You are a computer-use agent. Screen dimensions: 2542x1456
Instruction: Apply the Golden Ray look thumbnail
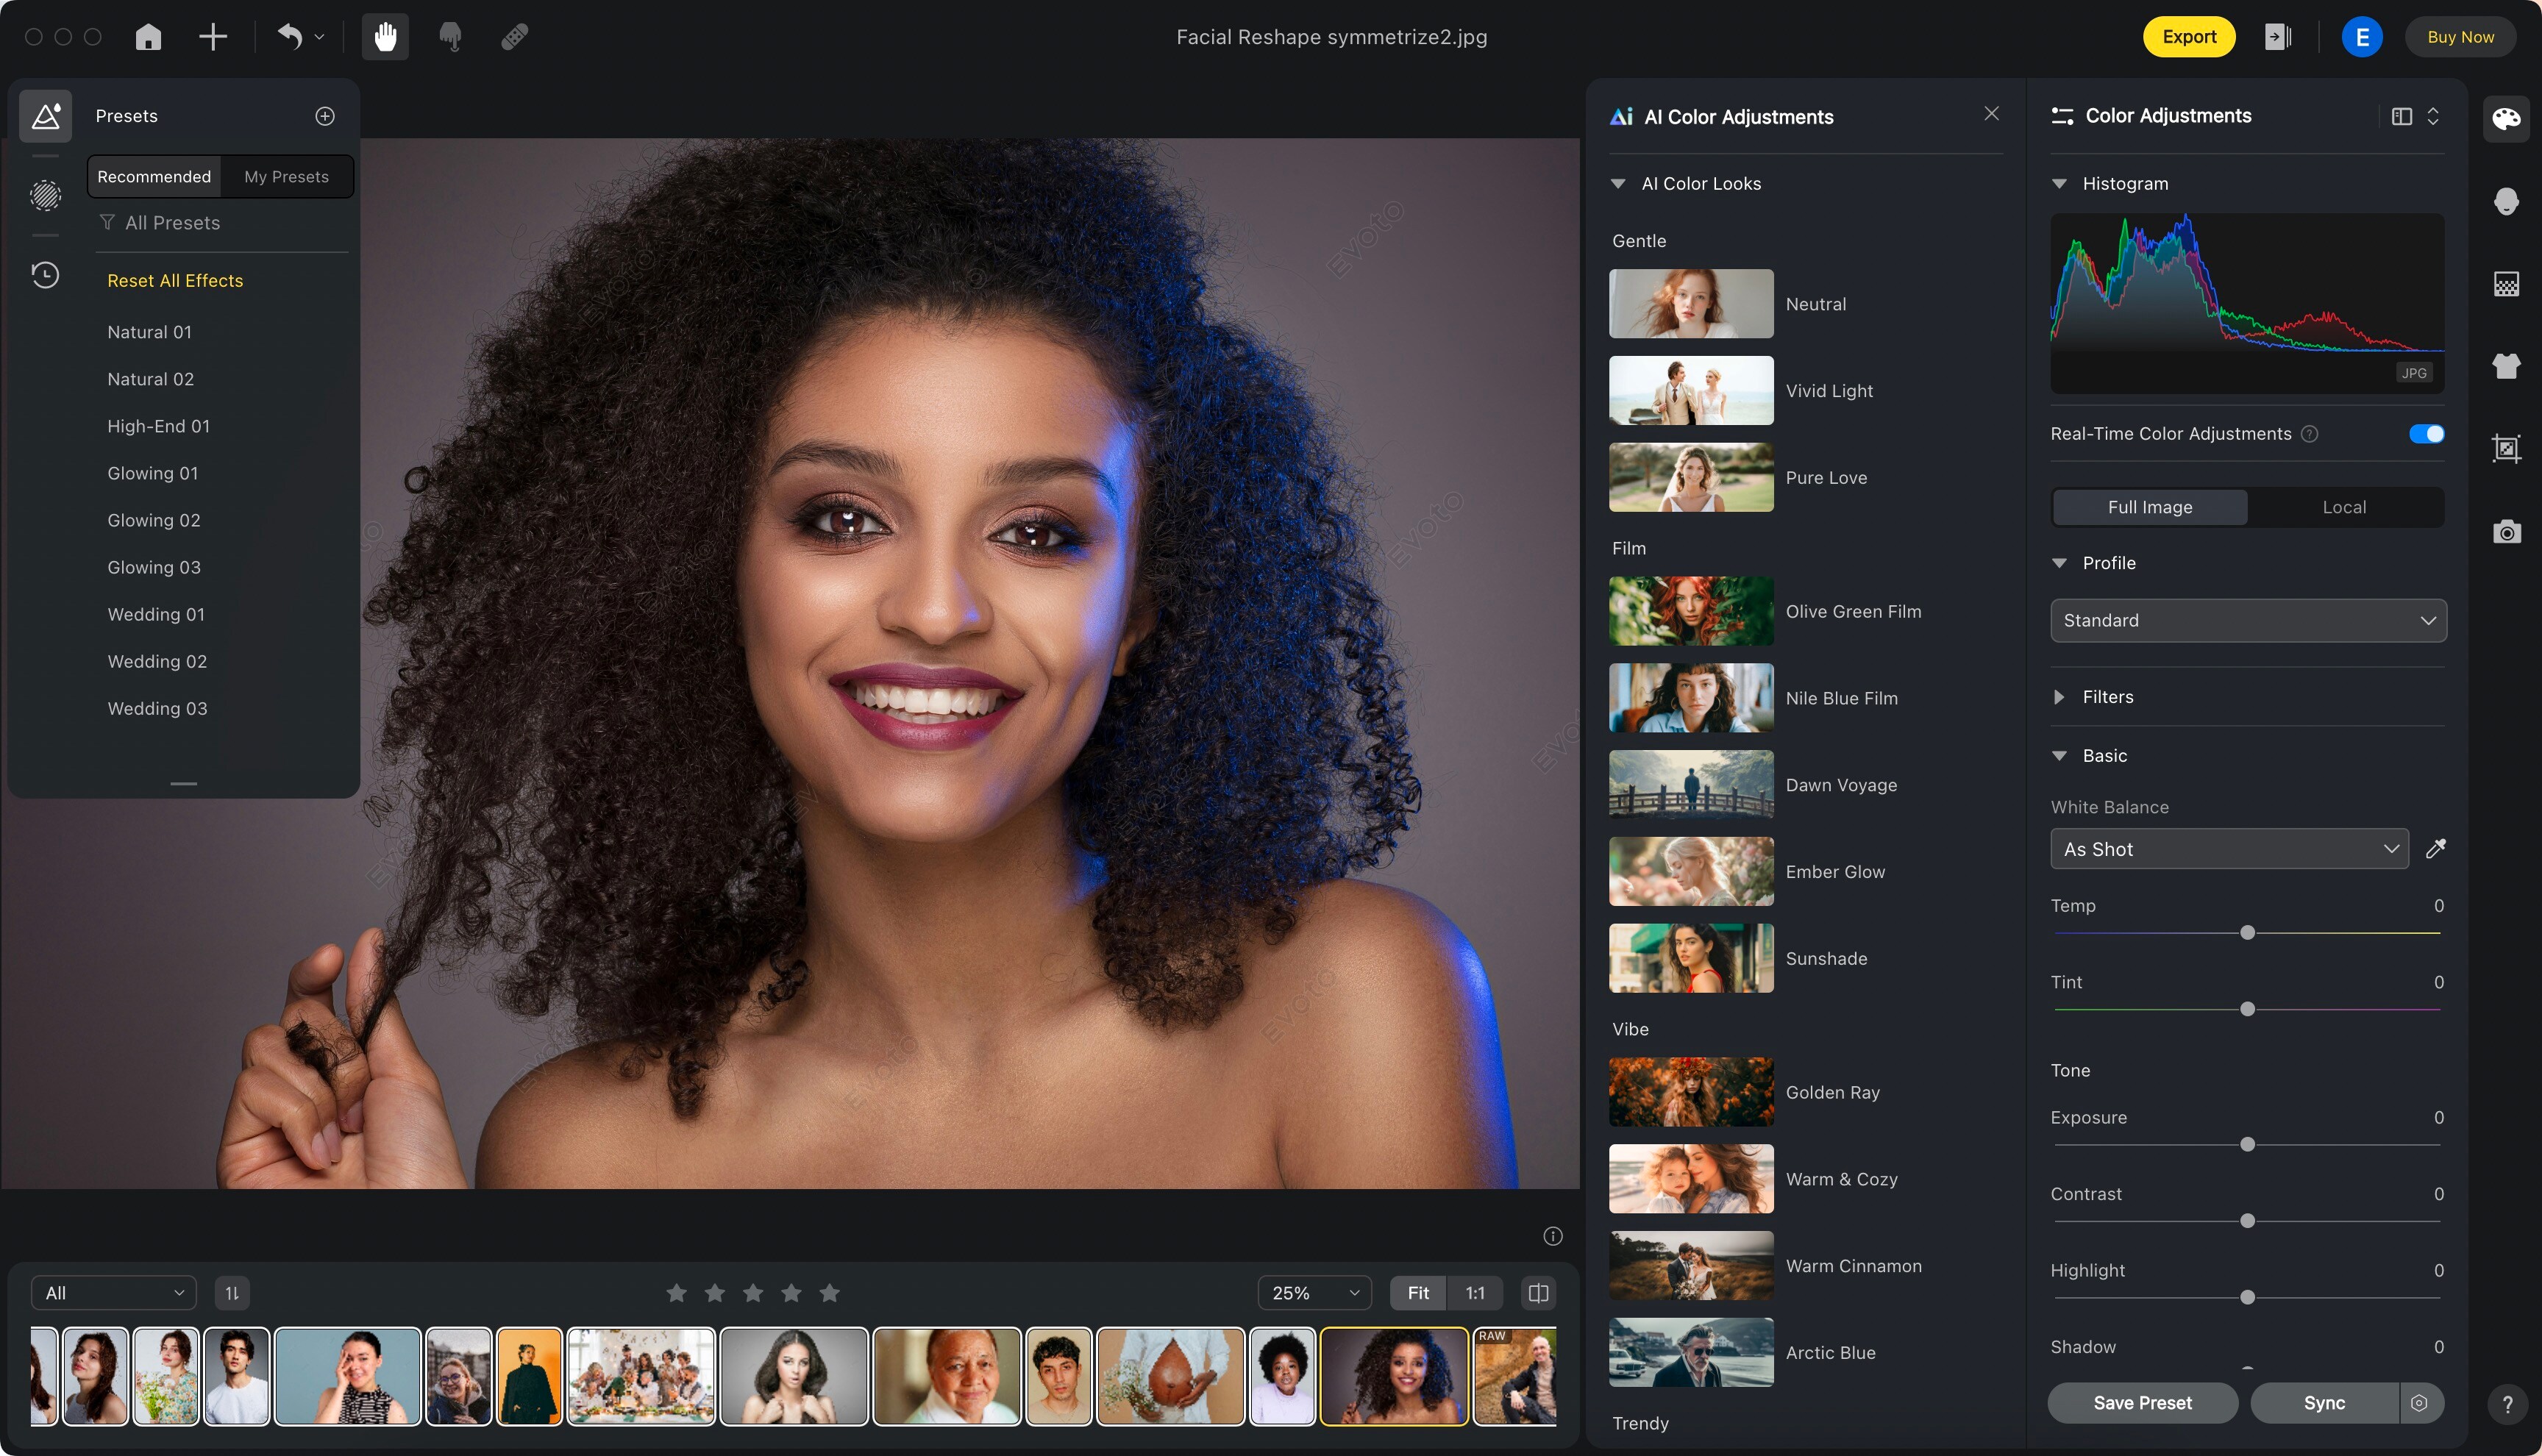(1691, 1092)
